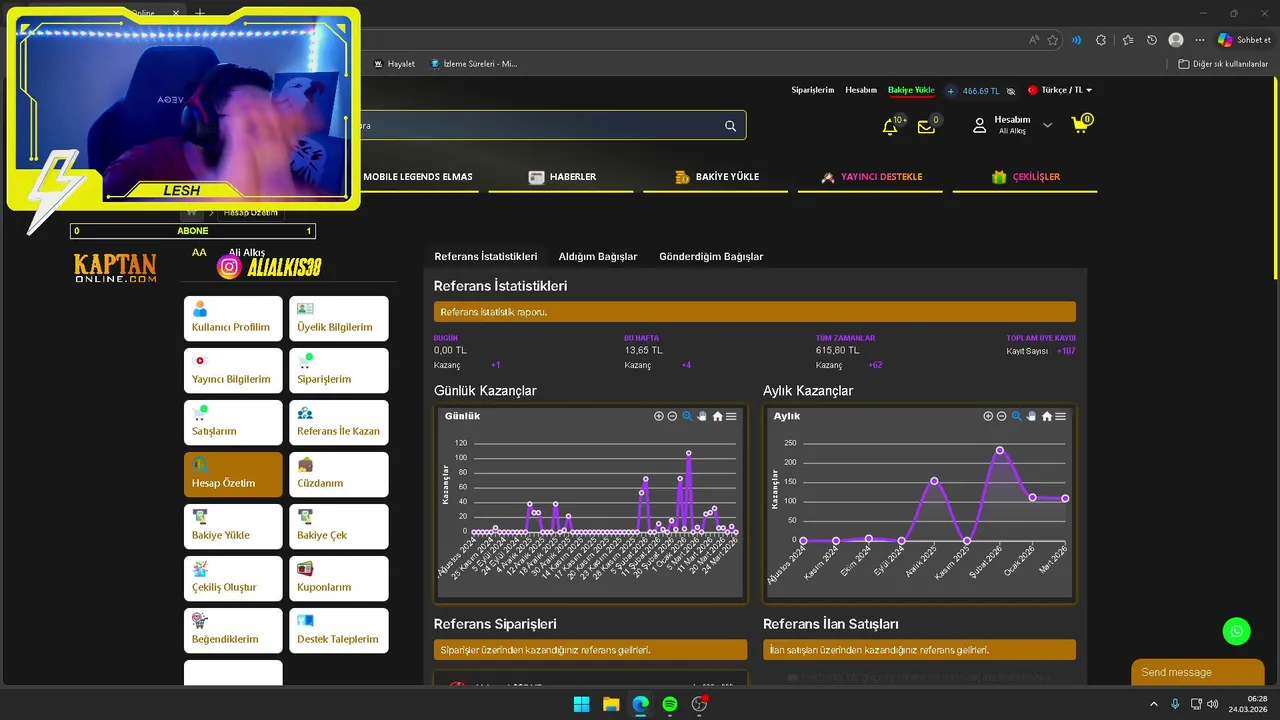Open the Aylık chart hamburger menu

point(1060,416)
